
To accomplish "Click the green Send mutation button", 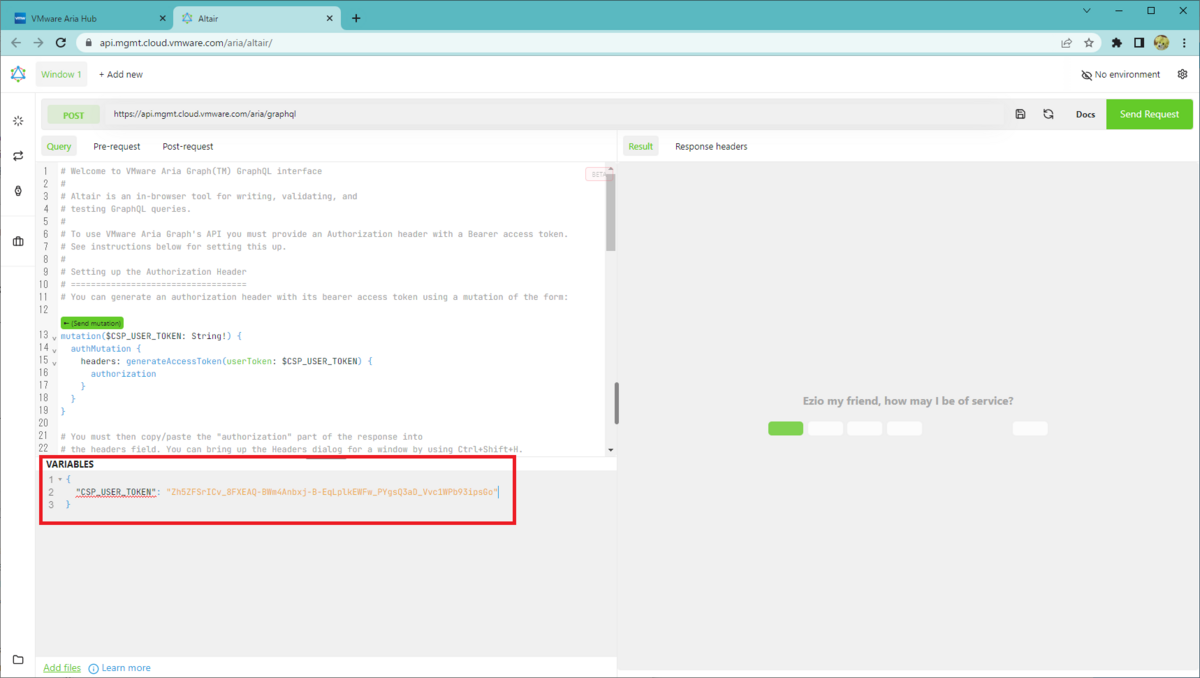I will pos(92,323).
